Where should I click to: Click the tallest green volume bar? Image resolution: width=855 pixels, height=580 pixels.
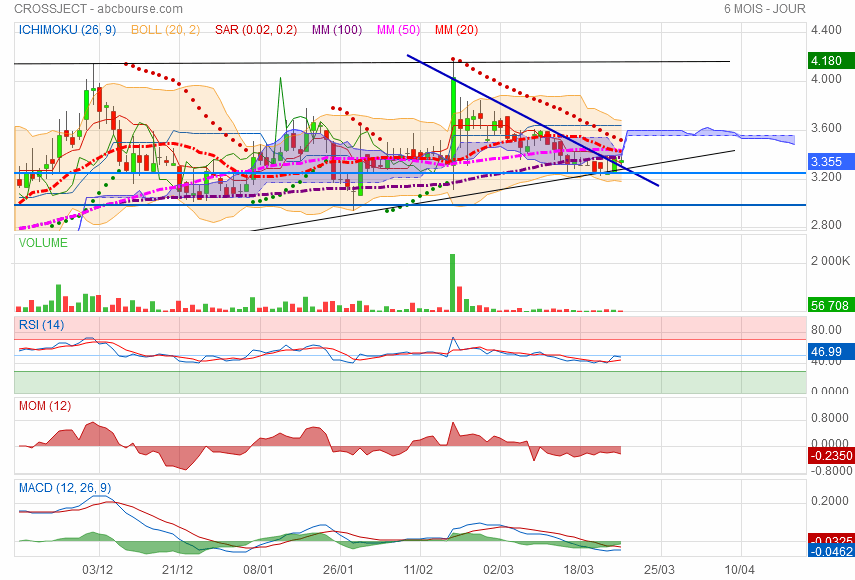(452, 283)
